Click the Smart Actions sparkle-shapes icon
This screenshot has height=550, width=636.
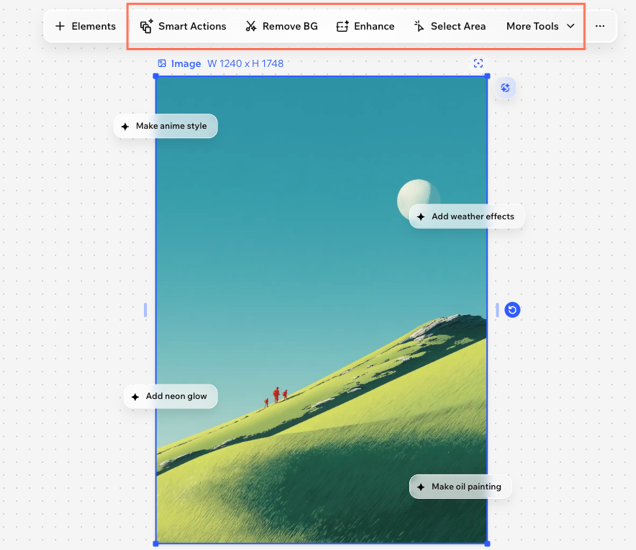pyautogui.click(x=146, y=26)
